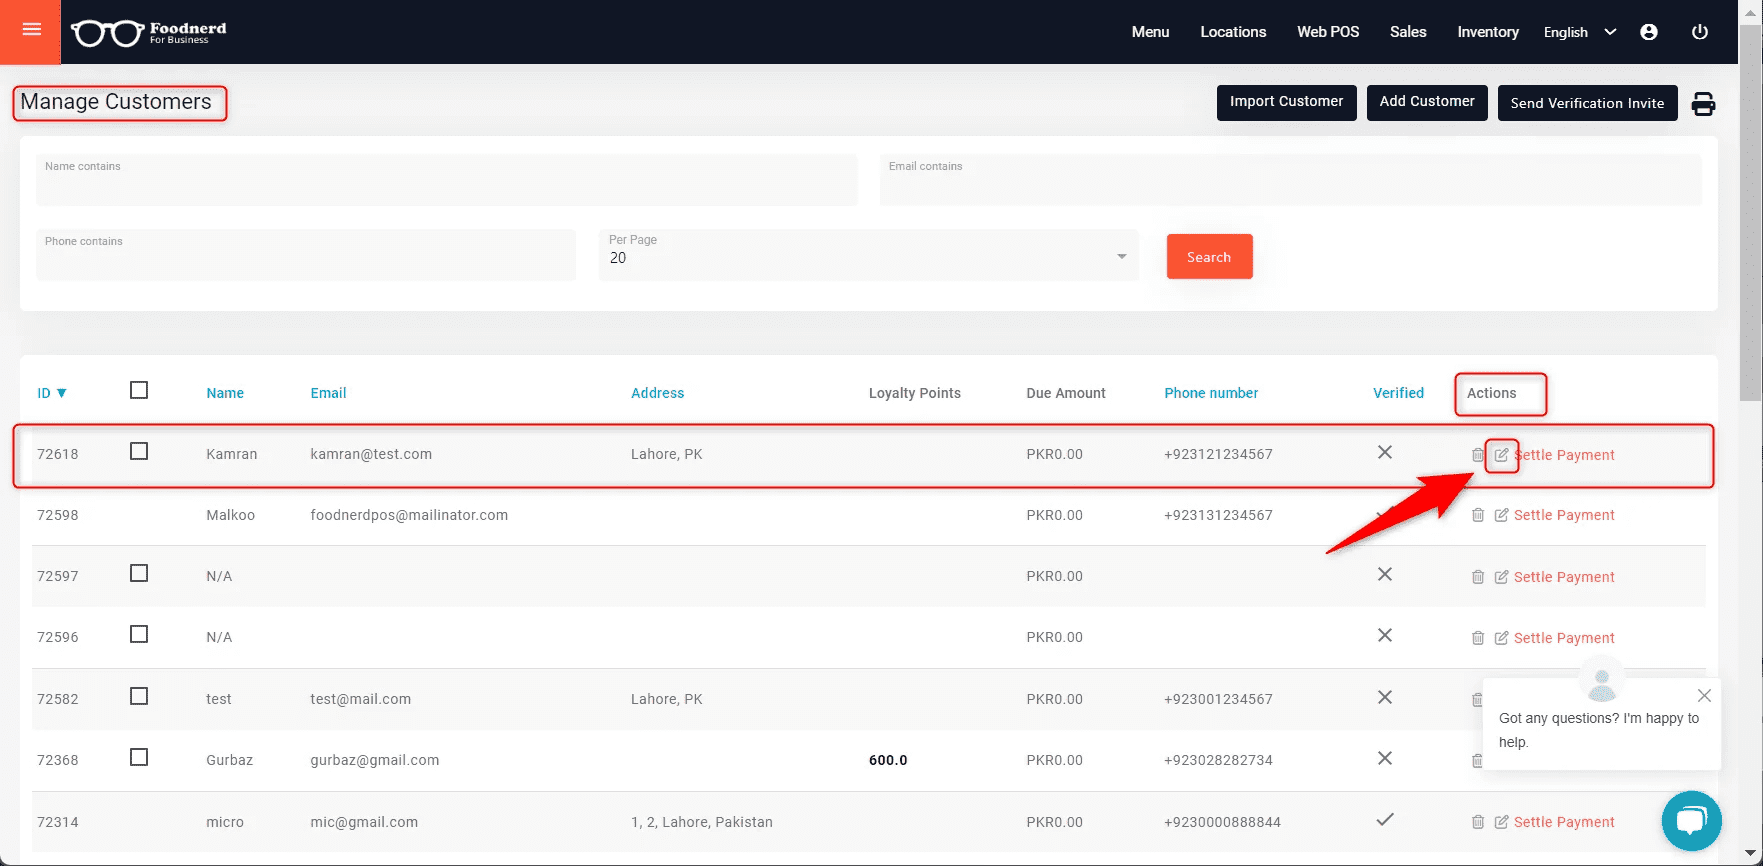Sort by Verified column header
Image resolution: width=1763 pixels, height=866 pixels.
[1398, 393]
